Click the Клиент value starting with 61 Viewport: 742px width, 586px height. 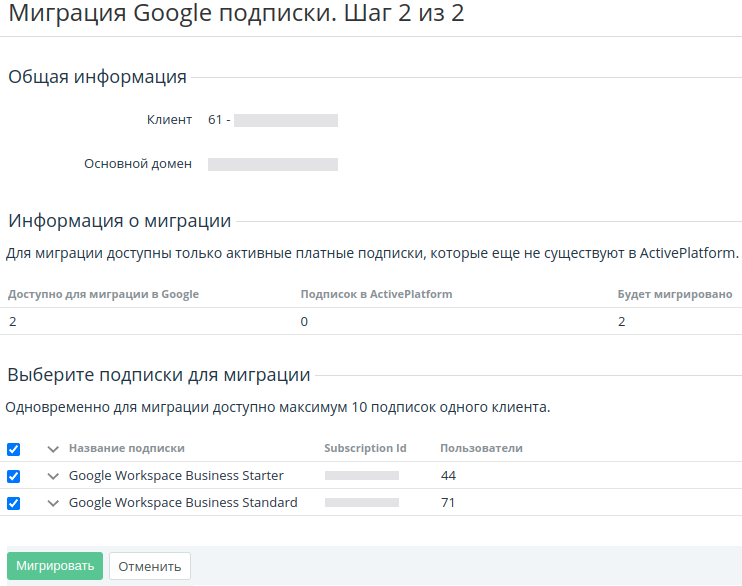click(x=273, y=120)
